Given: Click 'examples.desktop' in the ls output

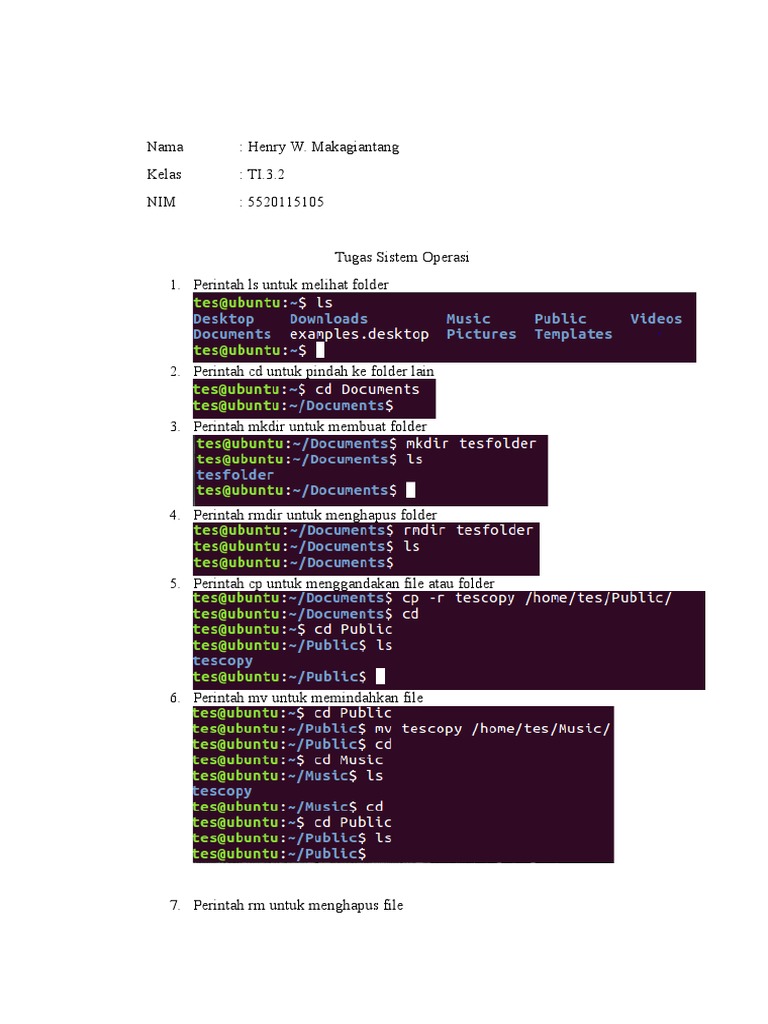Looking at the screenshot, I should point(359,334).
